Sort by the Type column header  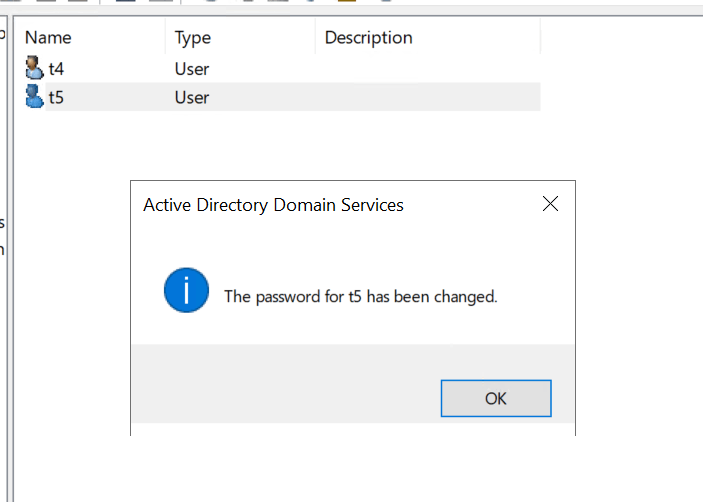[193, 38]
